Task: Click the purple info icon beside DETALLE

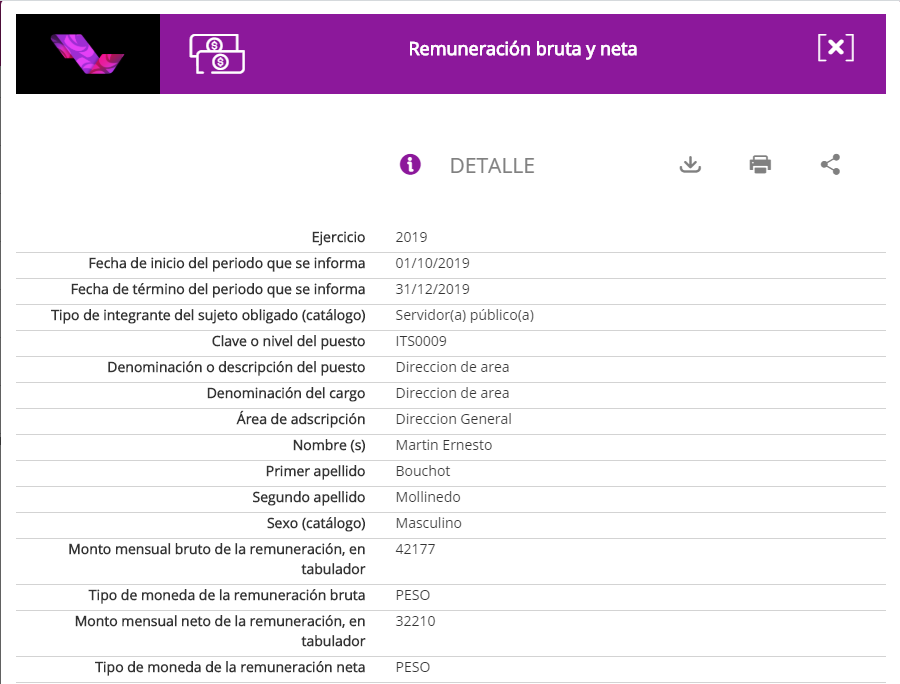Action: pos(410,165)
